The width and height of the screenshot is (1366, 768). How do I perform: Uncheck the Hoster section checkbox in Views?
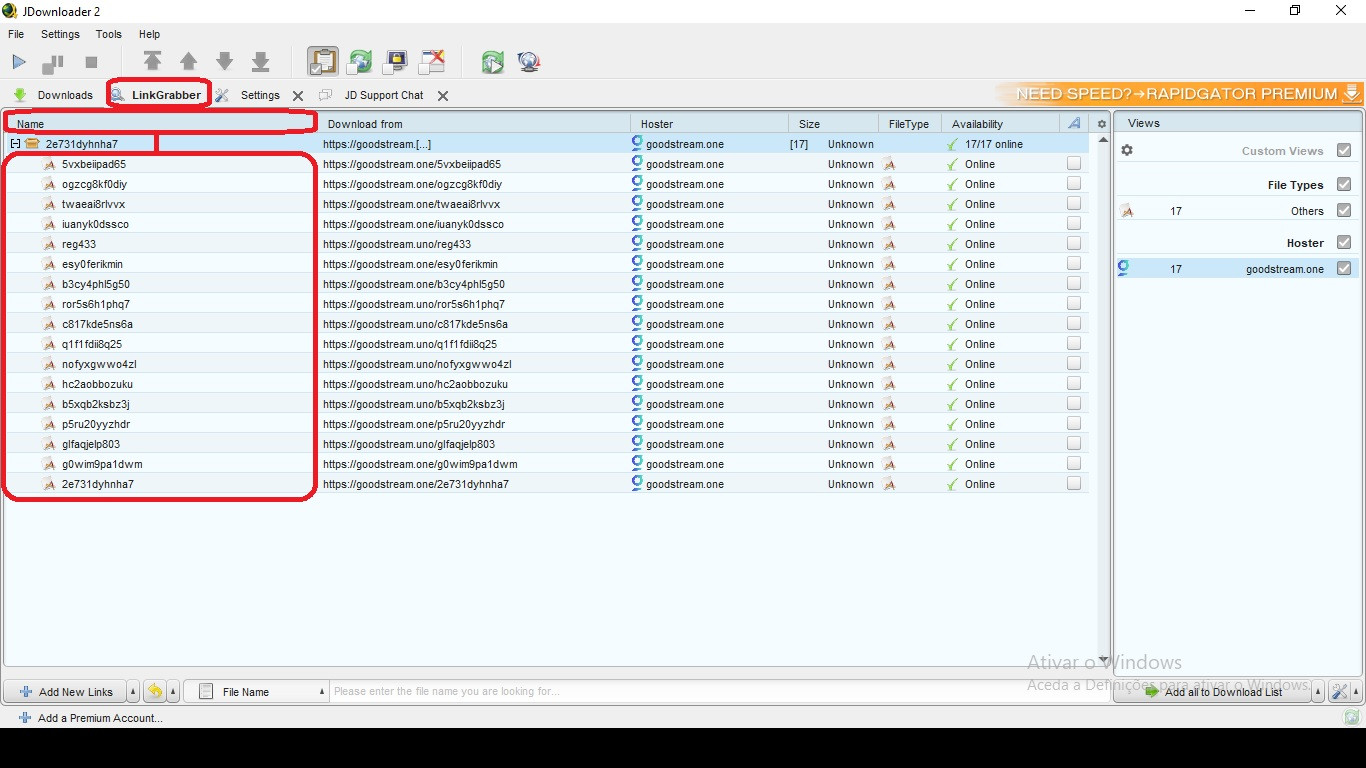1344,243
